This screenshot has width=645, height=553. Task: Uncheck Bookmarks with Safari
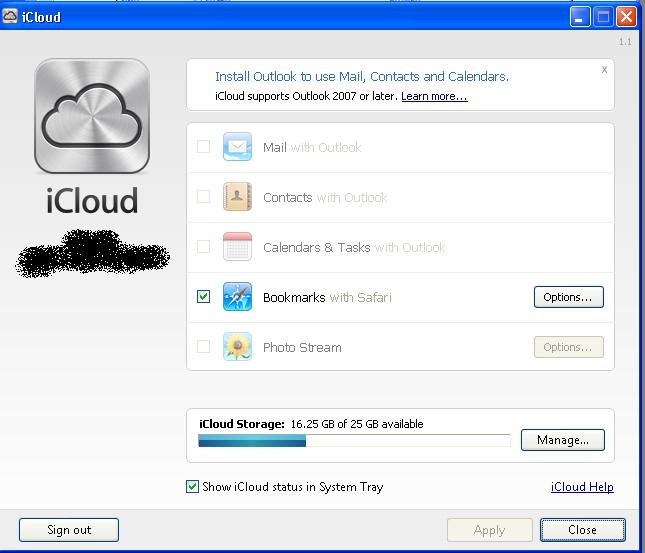[204, 297]
